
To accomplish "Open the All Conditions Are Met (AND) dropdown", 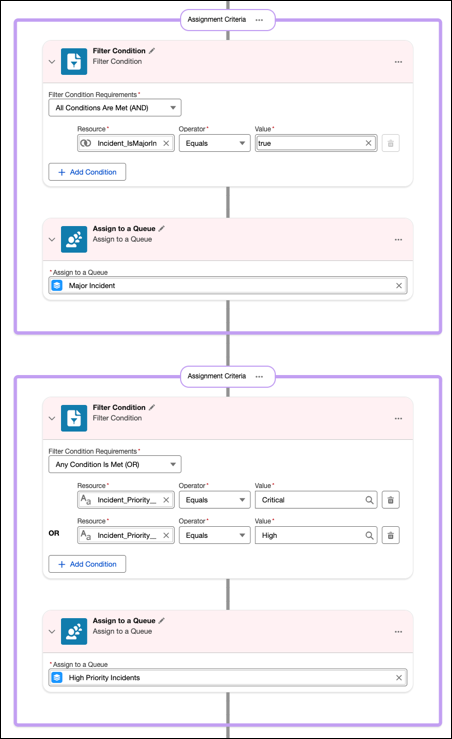I will pos(115,107).
